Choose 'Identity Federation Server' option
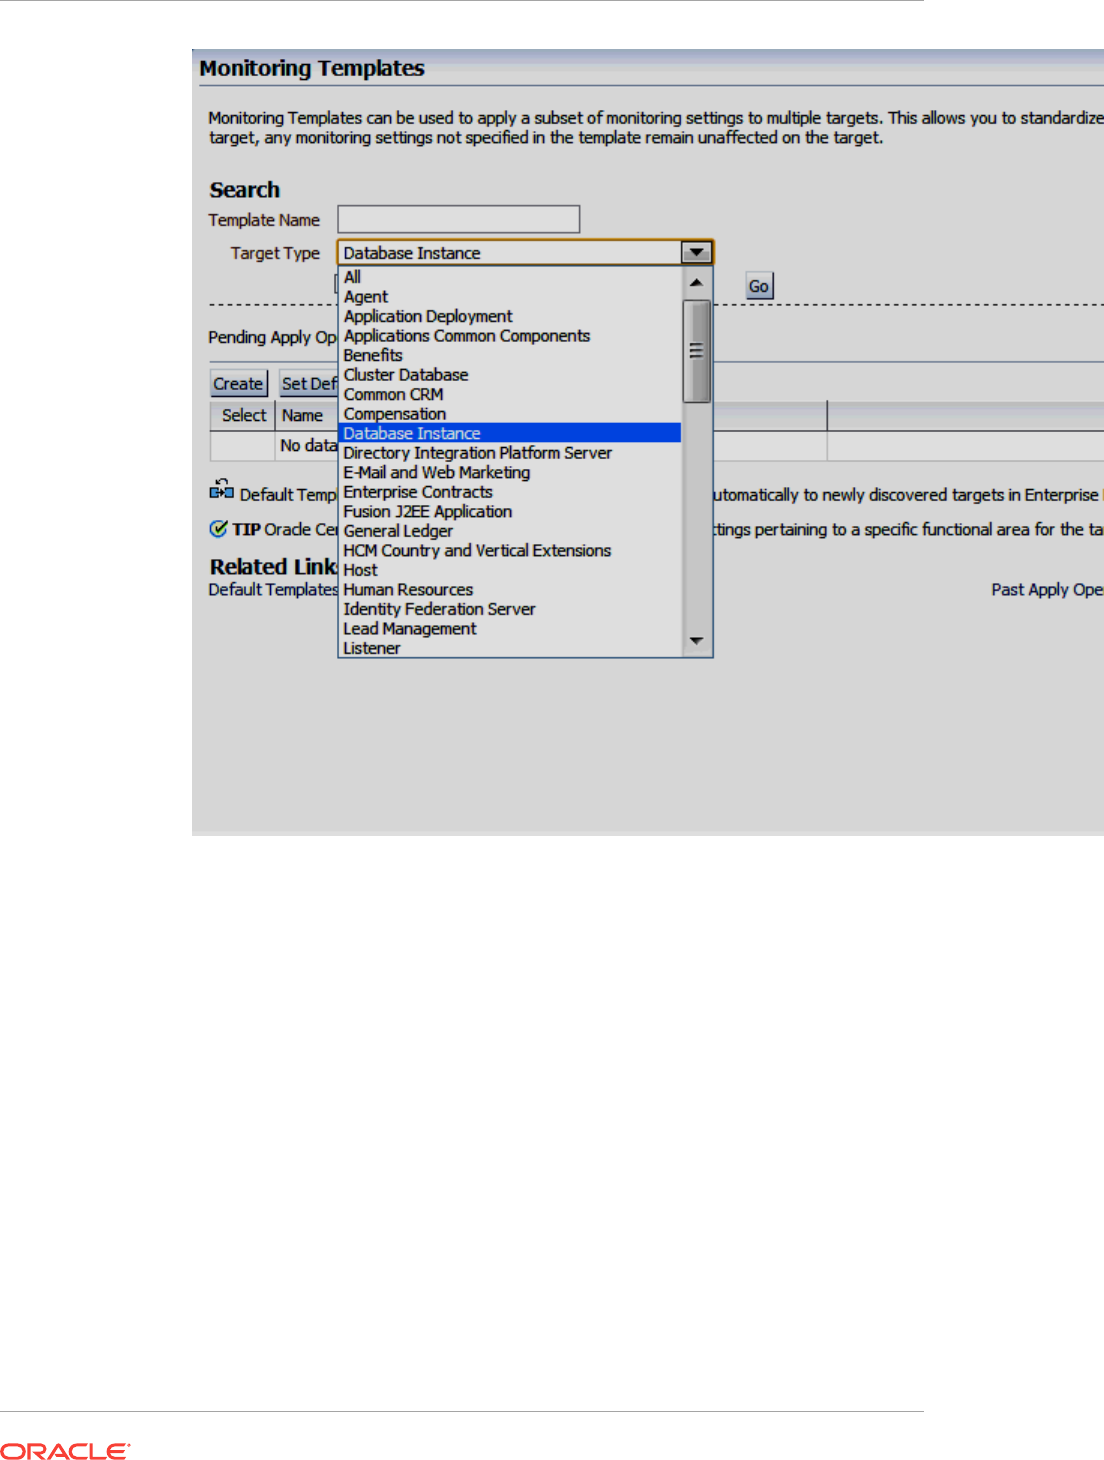1104x1460 pixels. pyautogui.click(x=510, y=609)
